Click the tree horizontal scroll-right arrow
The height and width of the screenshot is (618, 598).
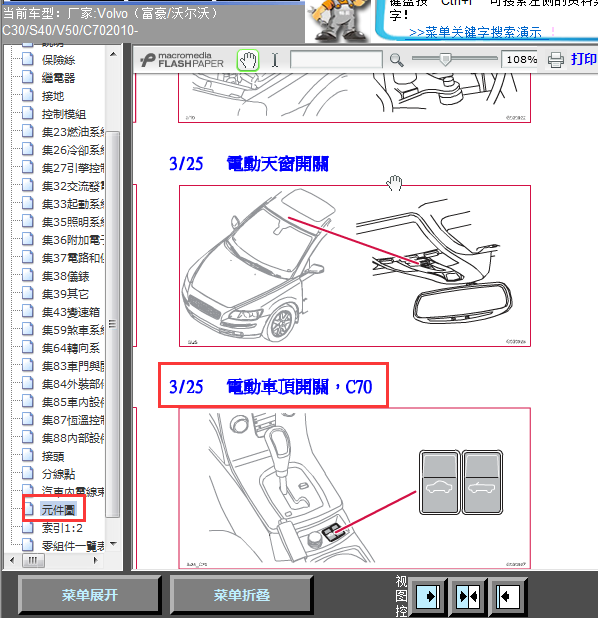[x=95, y=560]
